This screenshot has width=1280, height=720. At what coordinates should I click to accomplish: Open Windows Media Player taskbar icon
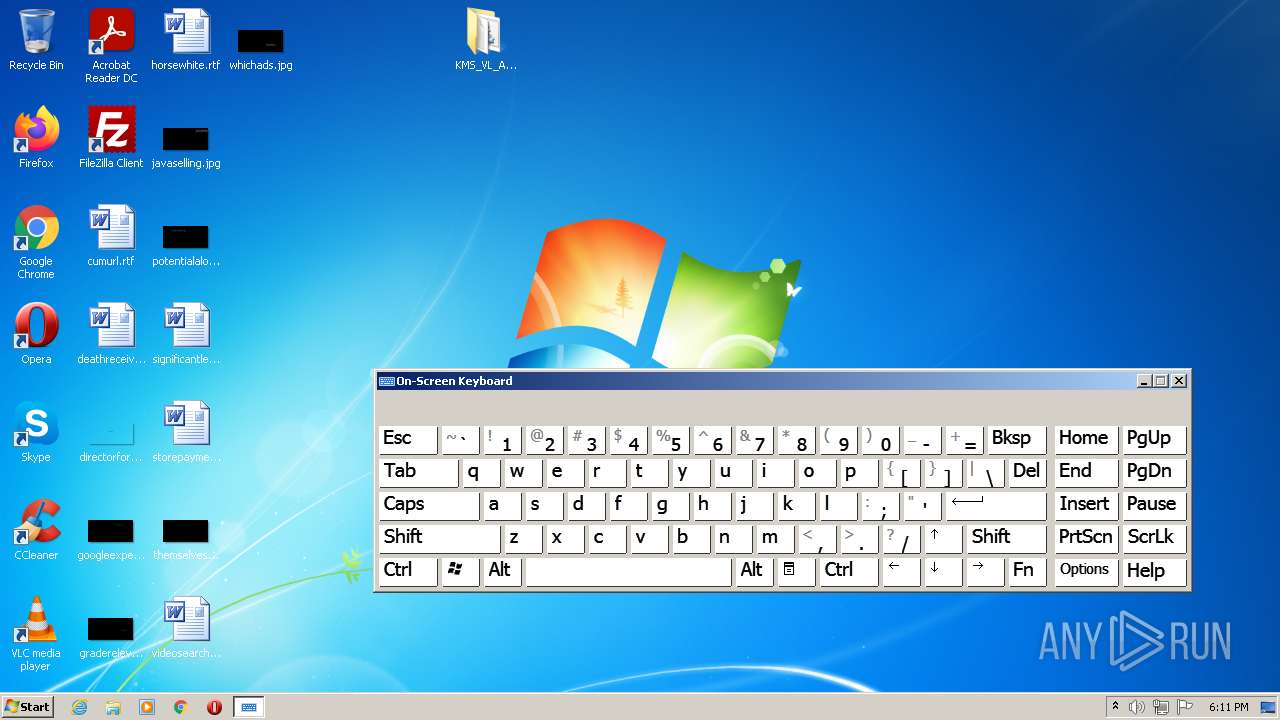tap(147, 707)
